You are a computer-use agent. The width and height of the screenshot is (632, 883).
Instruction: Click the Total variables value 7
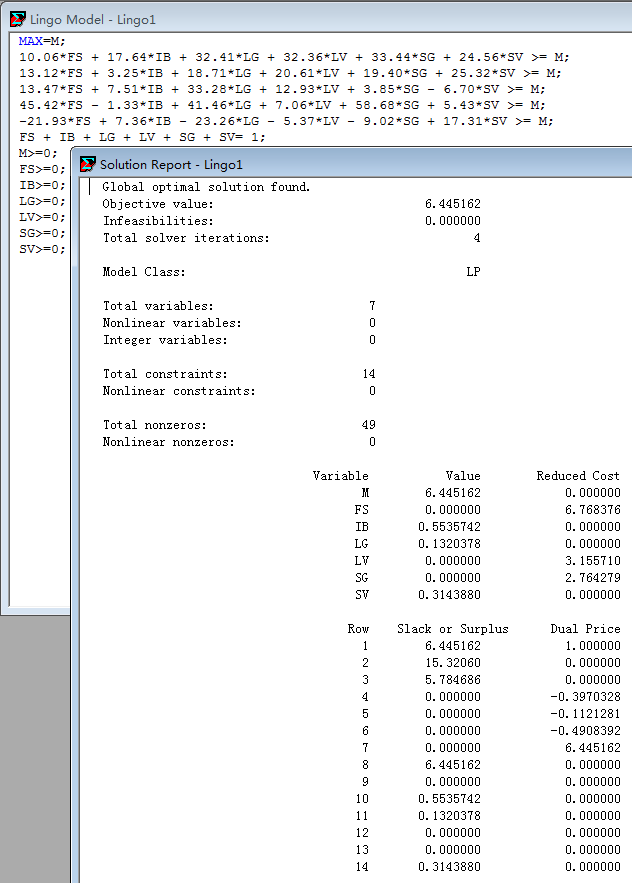tap(372, 306)
